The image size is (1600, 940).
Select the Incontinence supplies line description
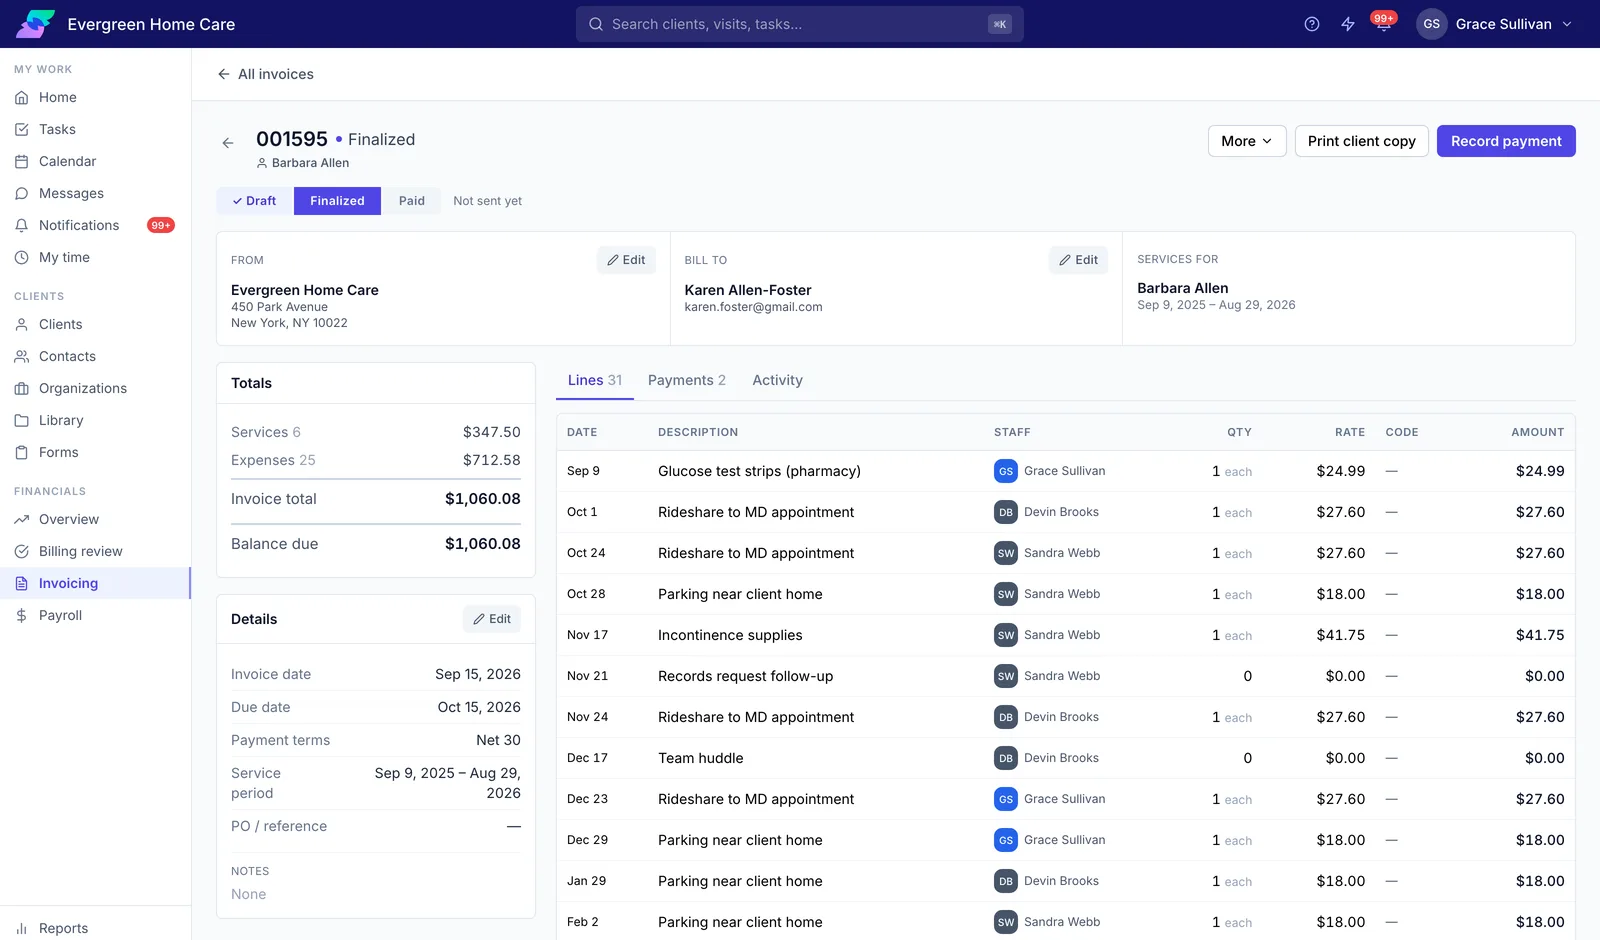pyautogui.click(x=730, y=635)
